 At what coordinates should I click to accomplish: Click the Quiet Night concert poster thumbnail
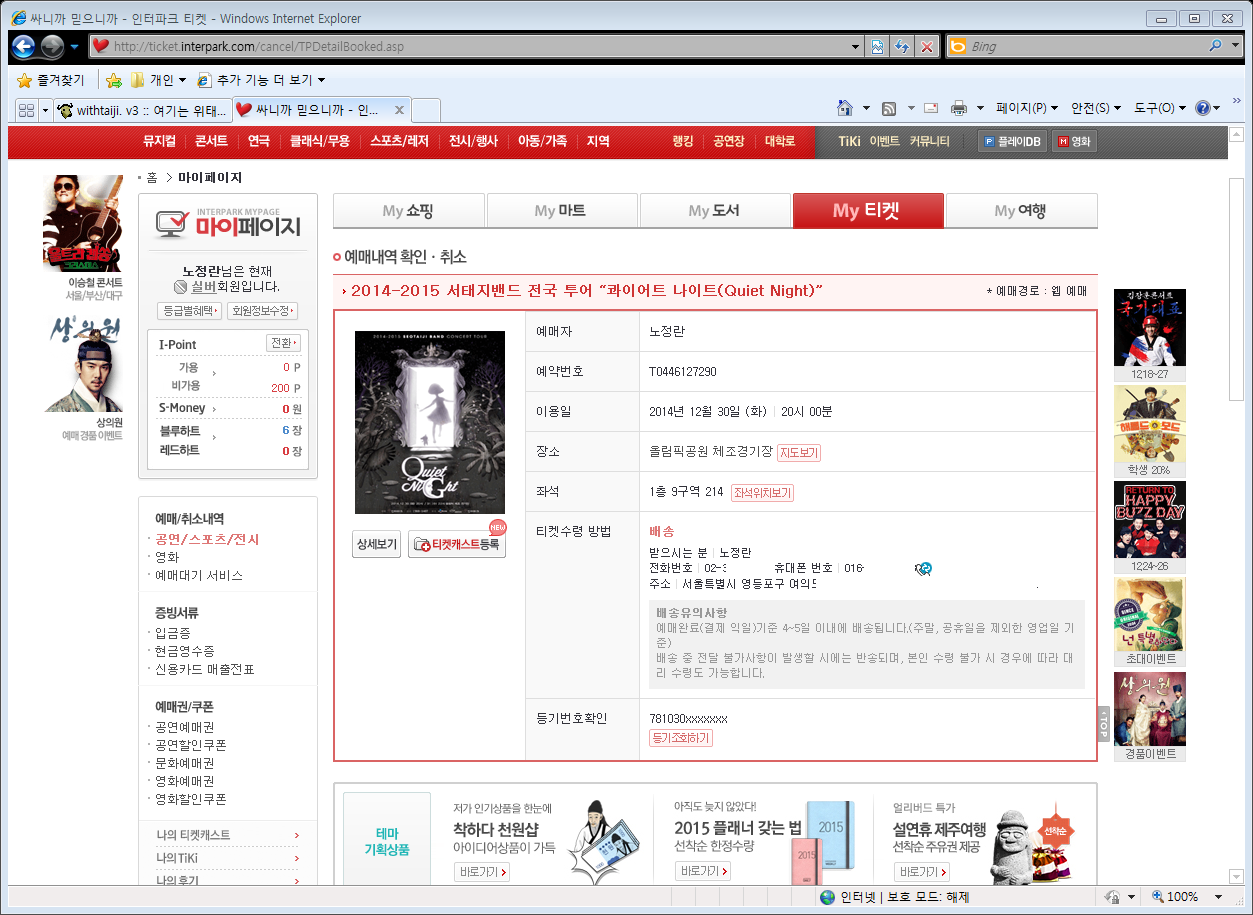click(x=430, y=422)
